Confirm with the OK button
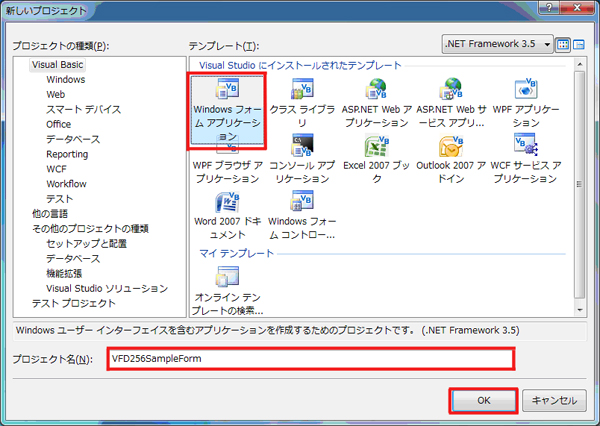Image resolution: width=600 pixels, height=426 pixels. 483,401
